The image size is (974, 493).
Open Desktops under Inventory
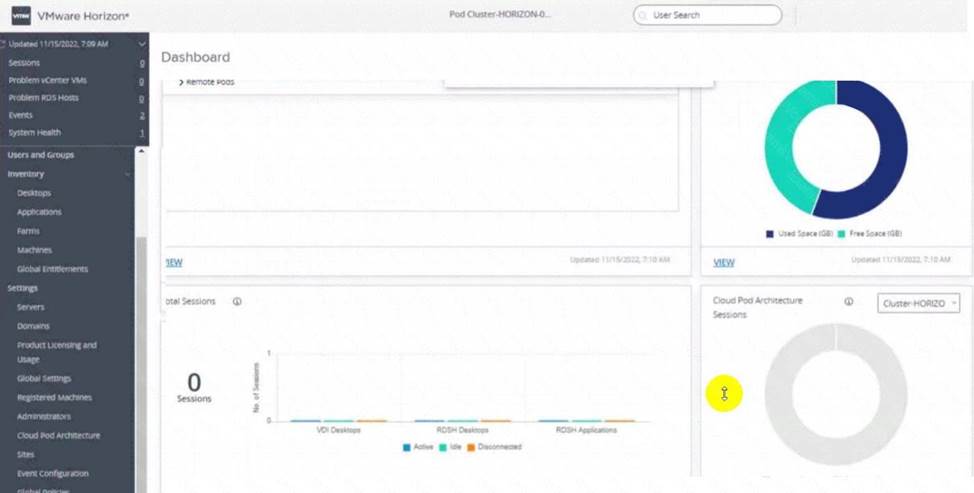coord(34,193)
